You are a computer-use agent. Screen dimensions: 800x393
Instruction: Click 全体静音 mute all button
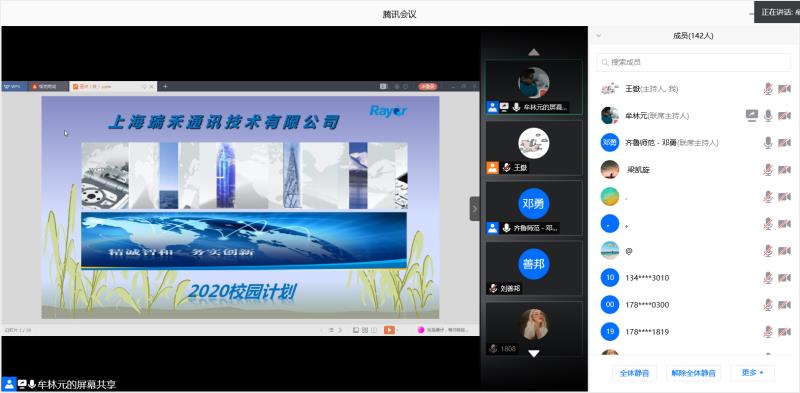click(634, 373)
